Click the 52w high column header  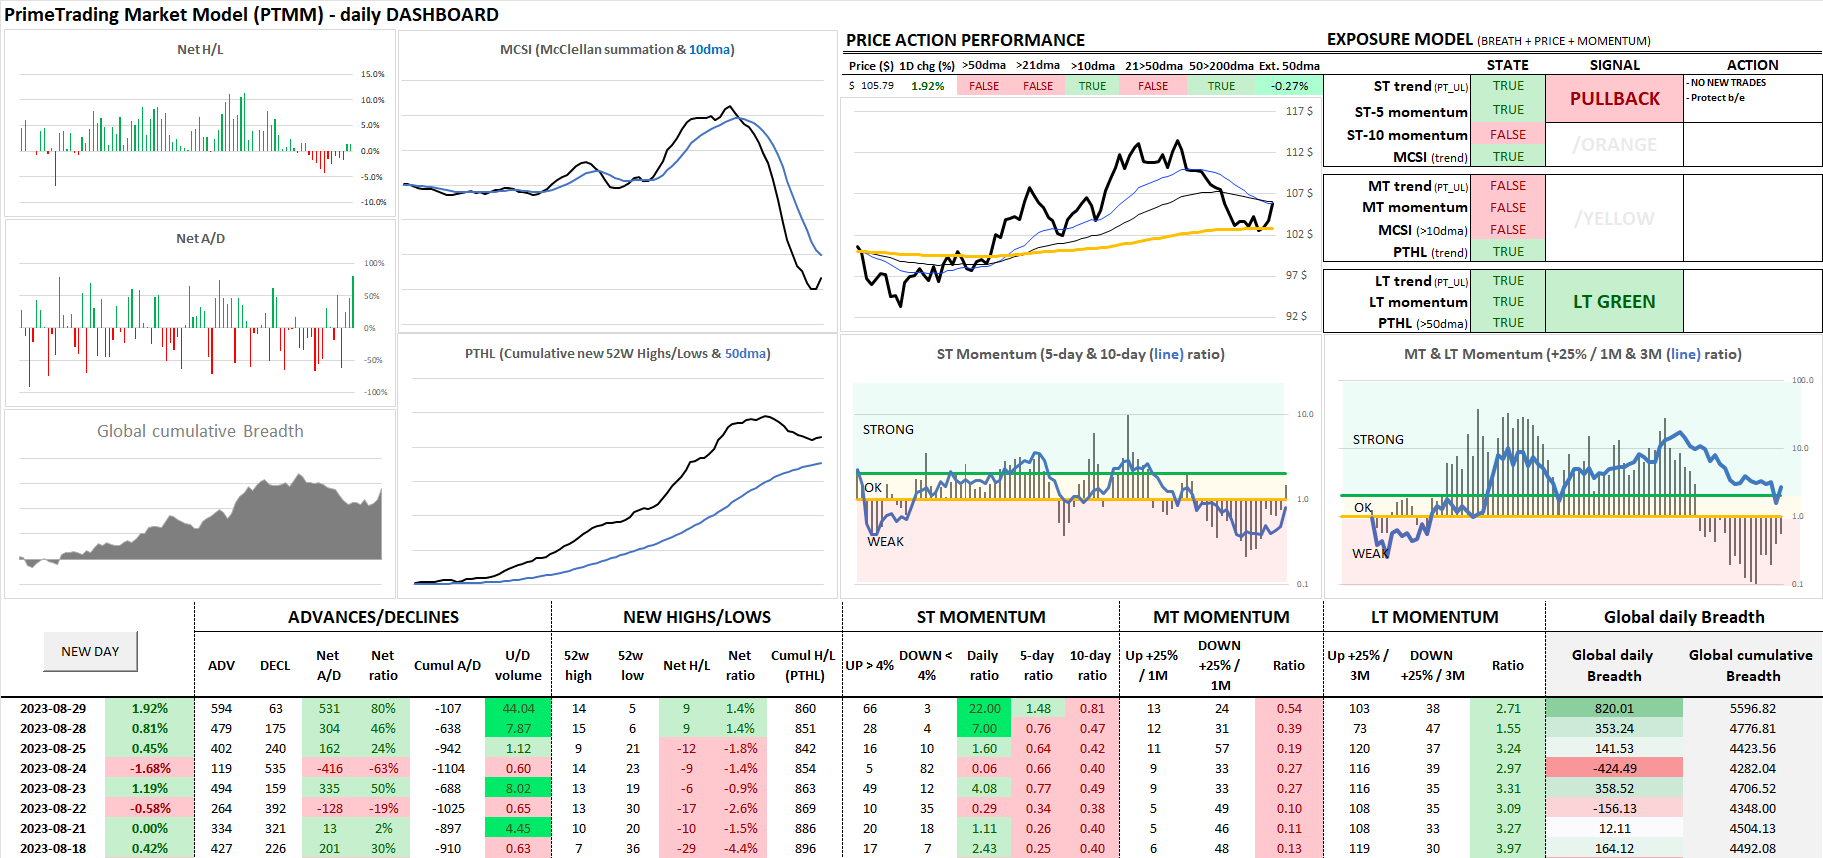tap(578, 665)
